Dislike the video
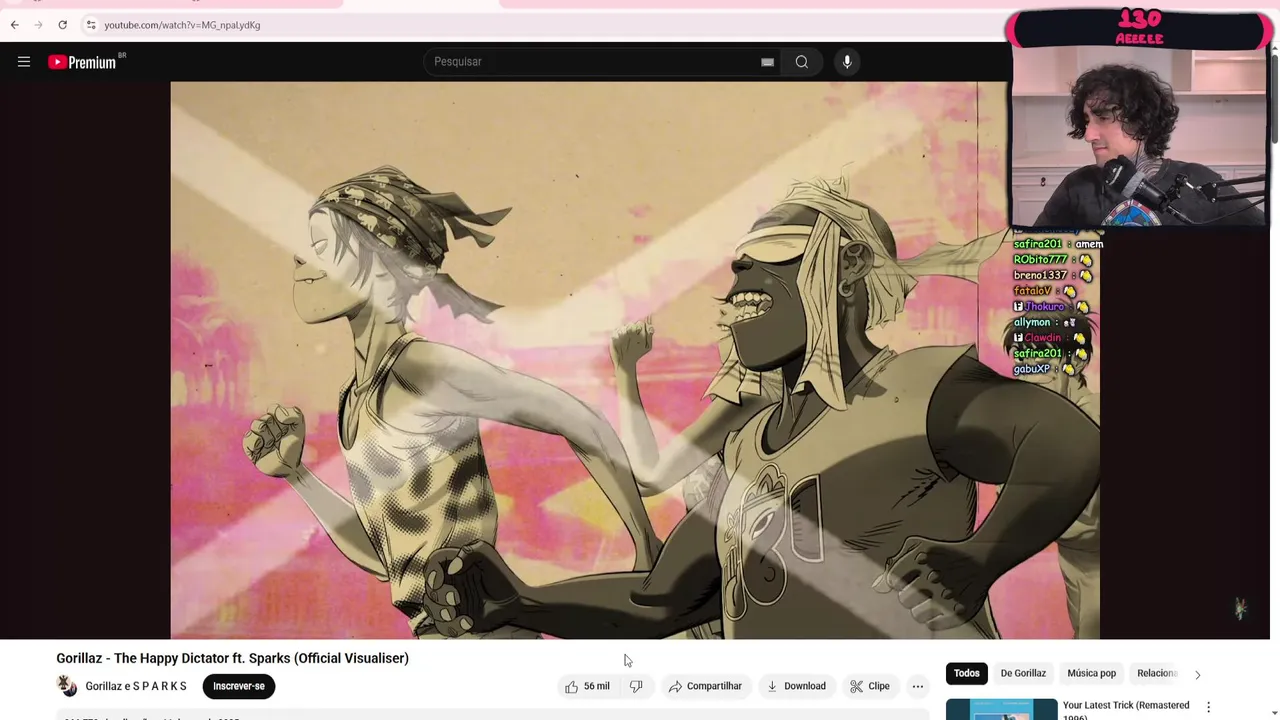The image size is (1280, 720). [636, 686]
